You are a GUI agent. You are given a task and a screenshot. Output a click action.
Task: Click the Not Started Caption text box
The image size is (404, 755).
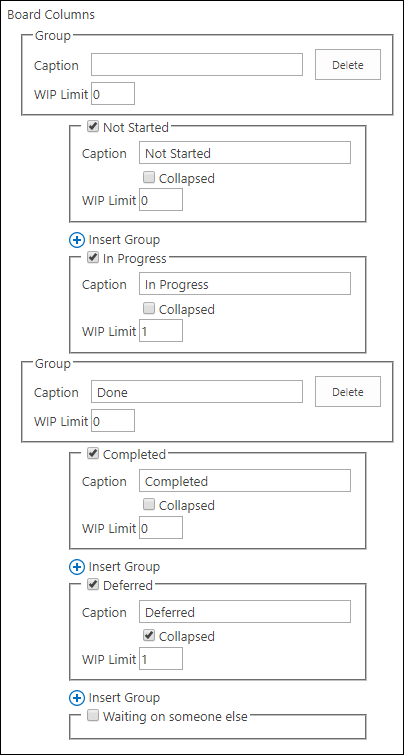tap(245, 153)
